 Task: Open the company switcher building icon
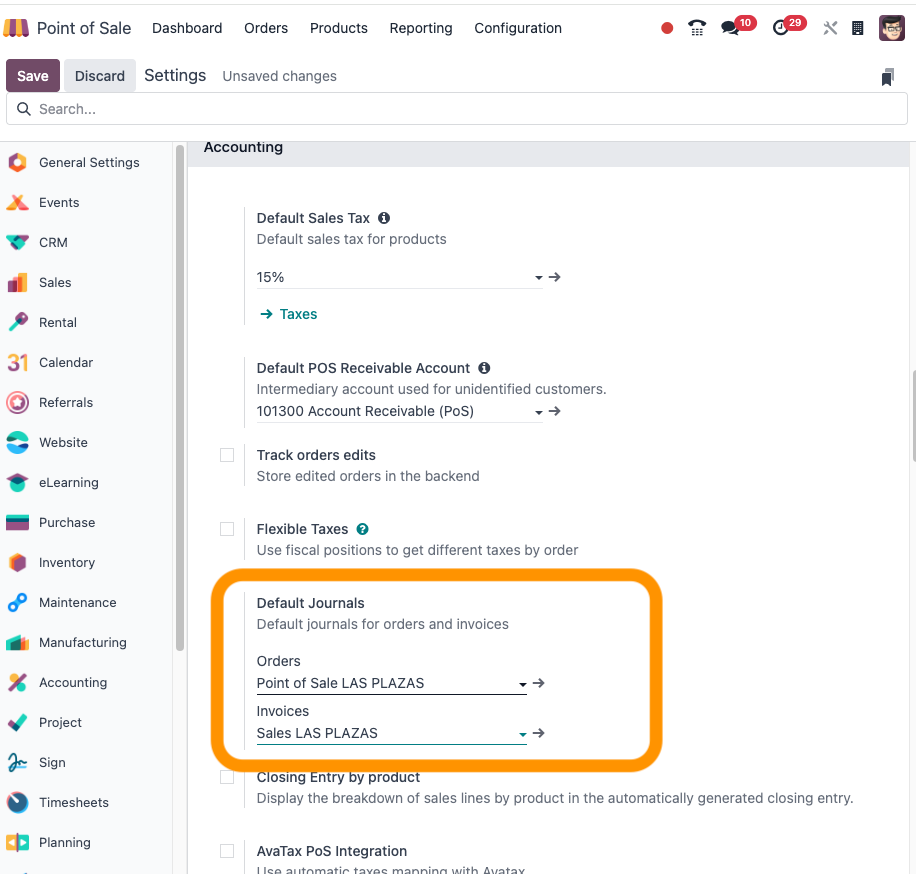[857, 28]
